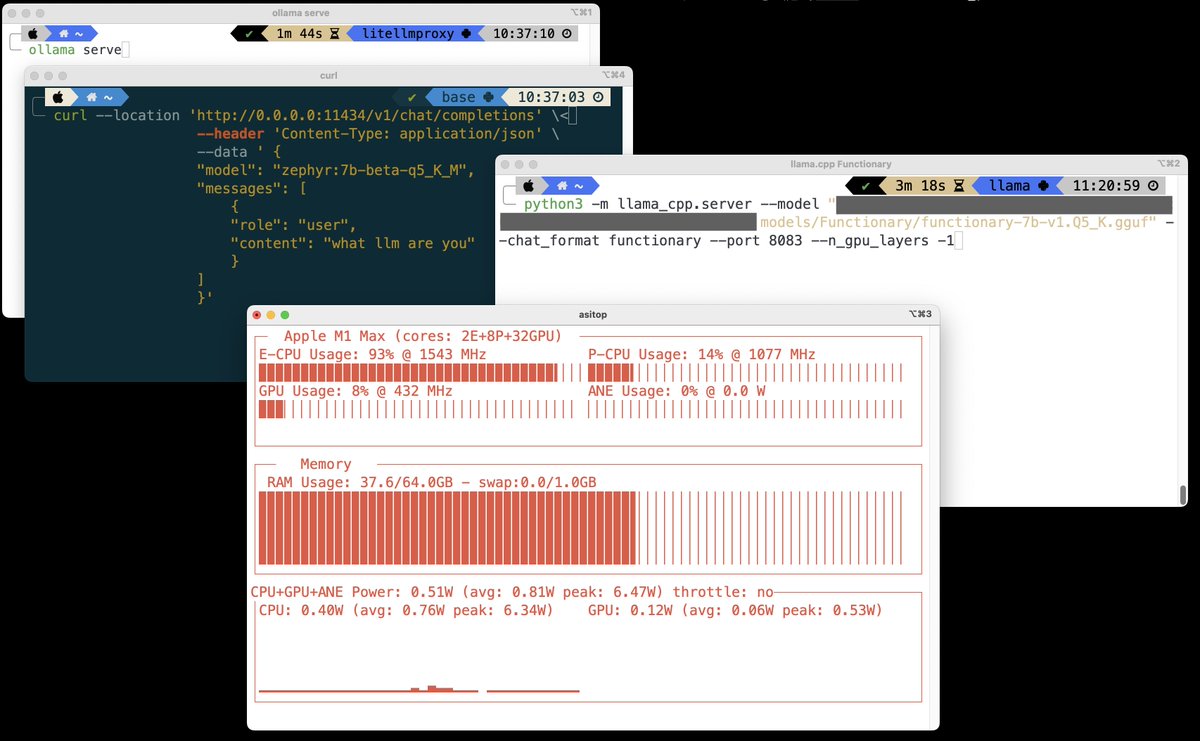Click the 'litellmproxy' environment label
This screenshot has width=1200, height=741.
pos(406,33)
